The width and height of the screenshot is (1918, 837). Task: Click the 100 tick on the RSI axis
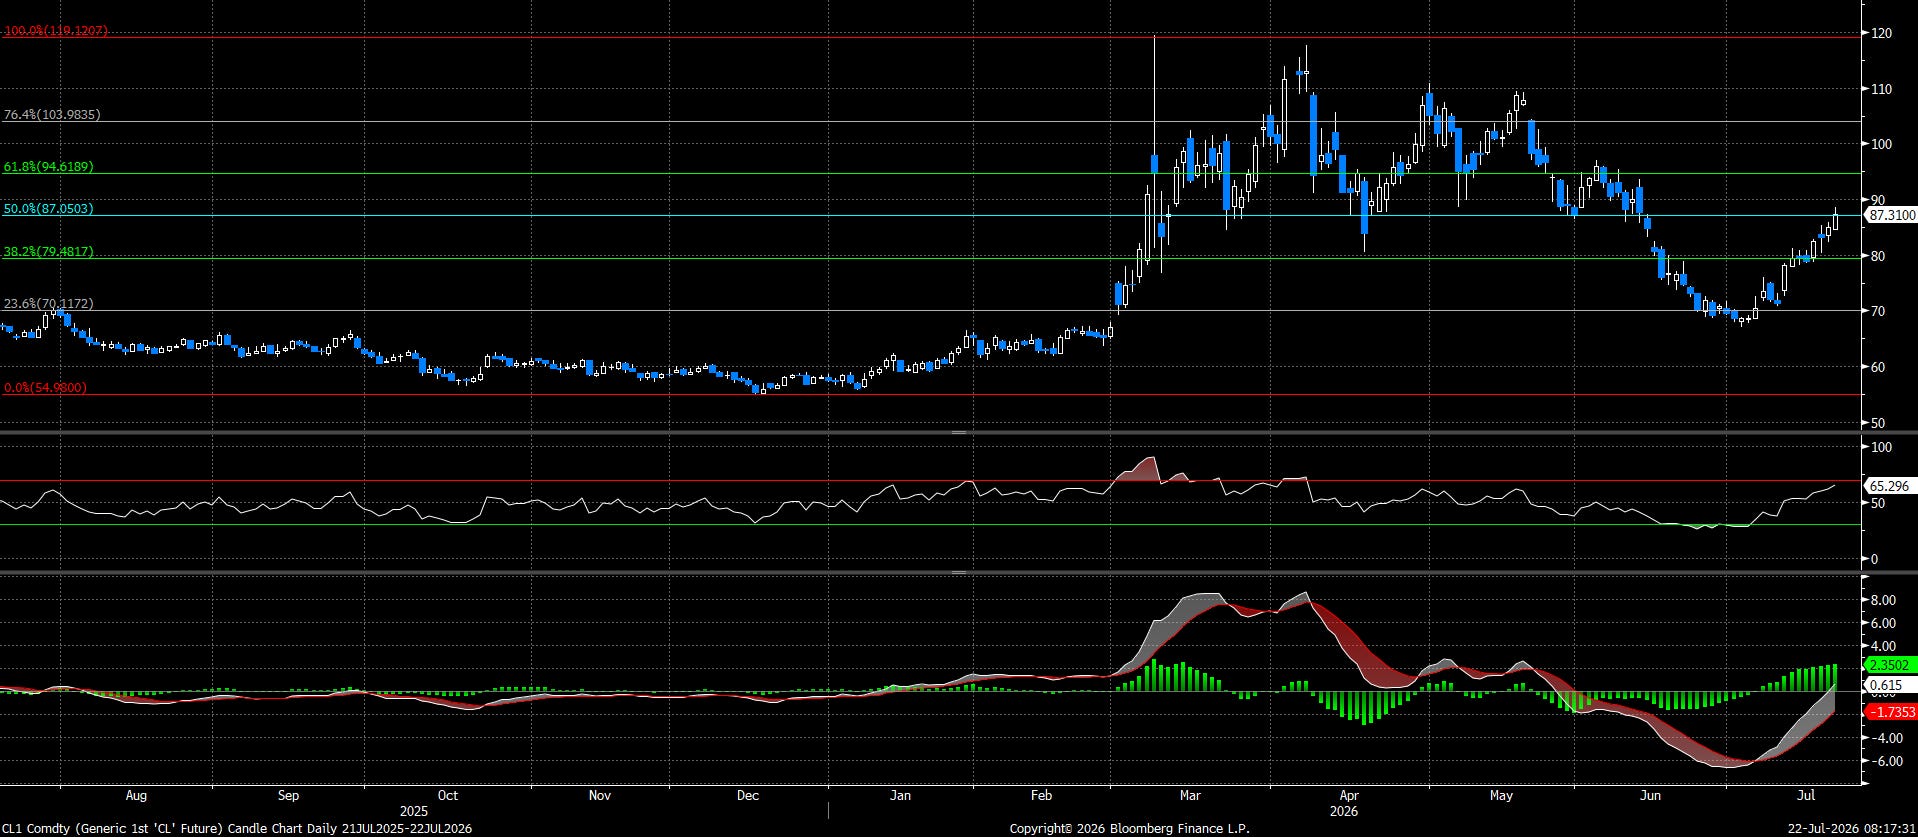click(1881, 447)
